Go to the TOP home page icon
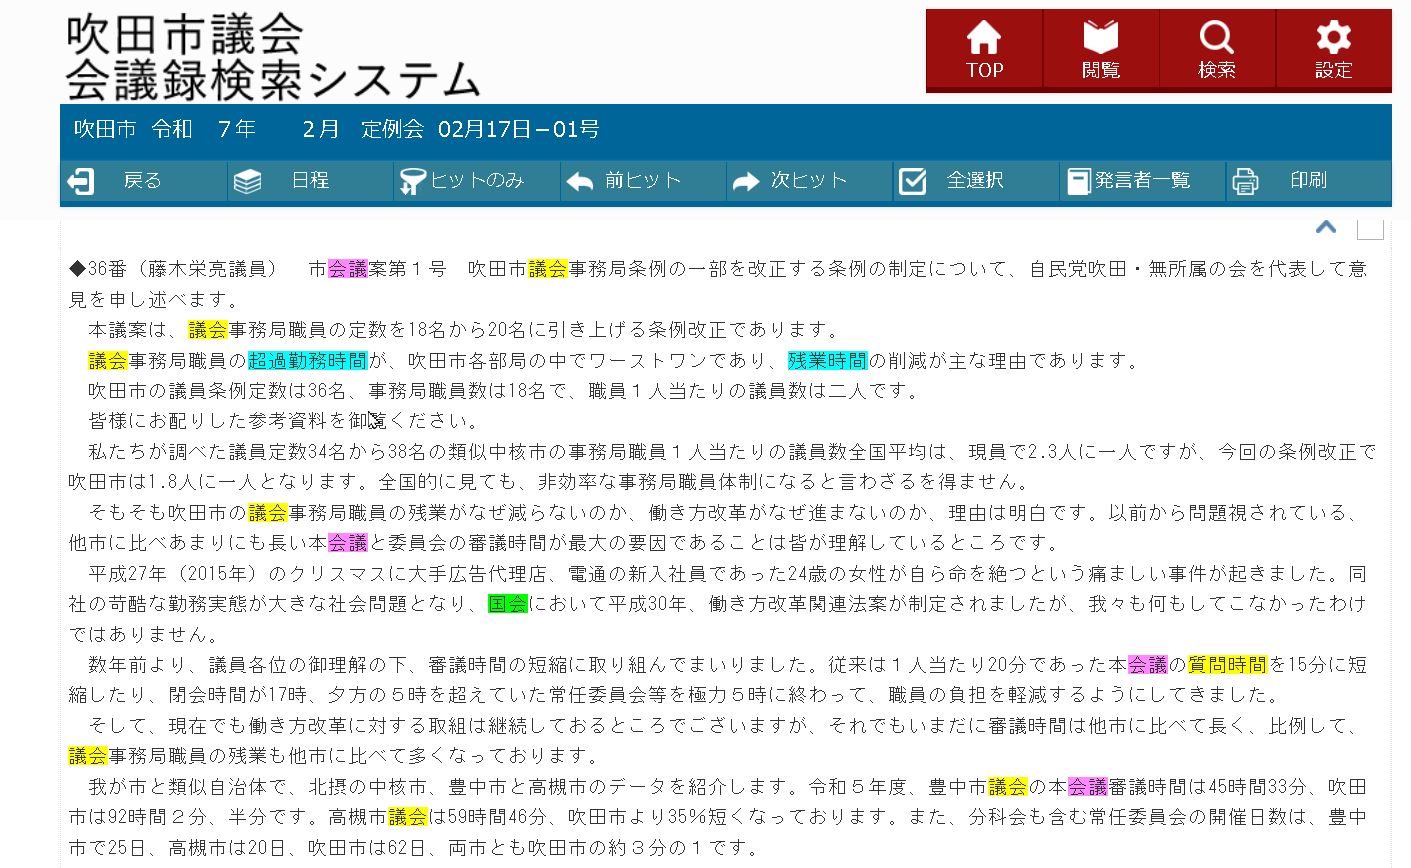 (984, 50)
